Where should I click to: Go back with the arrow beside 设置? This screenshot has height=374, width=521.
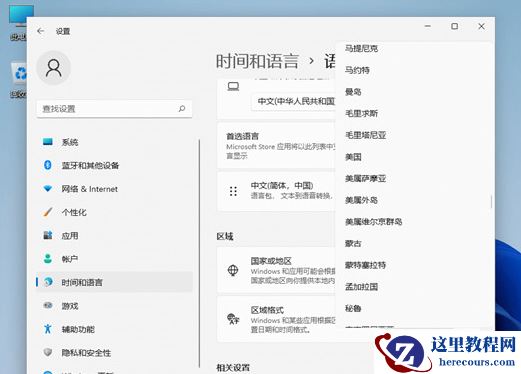point(40,31)
